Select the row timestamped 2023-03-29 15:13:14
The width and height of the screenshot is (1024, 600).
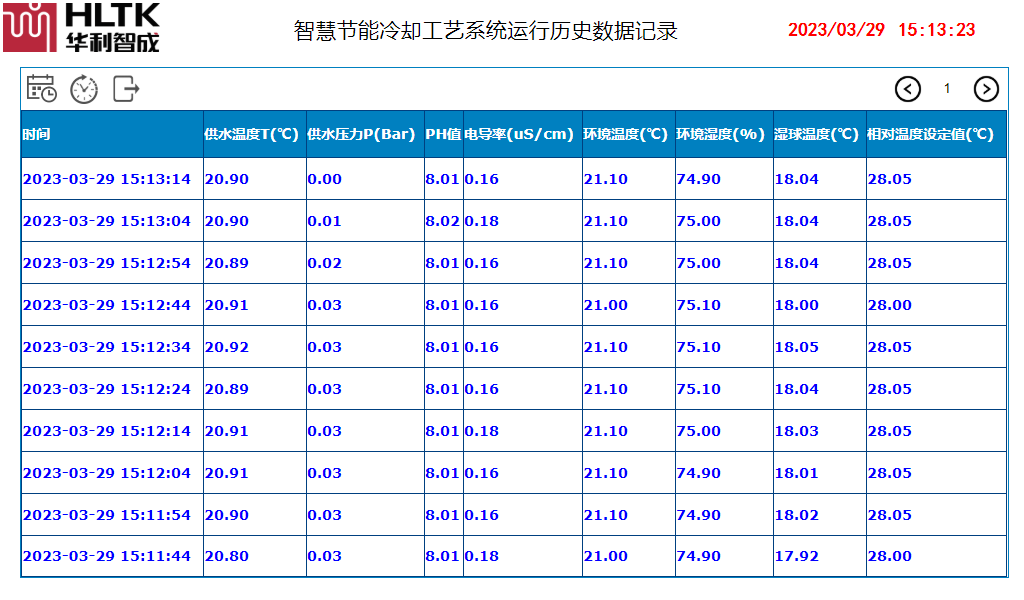coord(107,179)
